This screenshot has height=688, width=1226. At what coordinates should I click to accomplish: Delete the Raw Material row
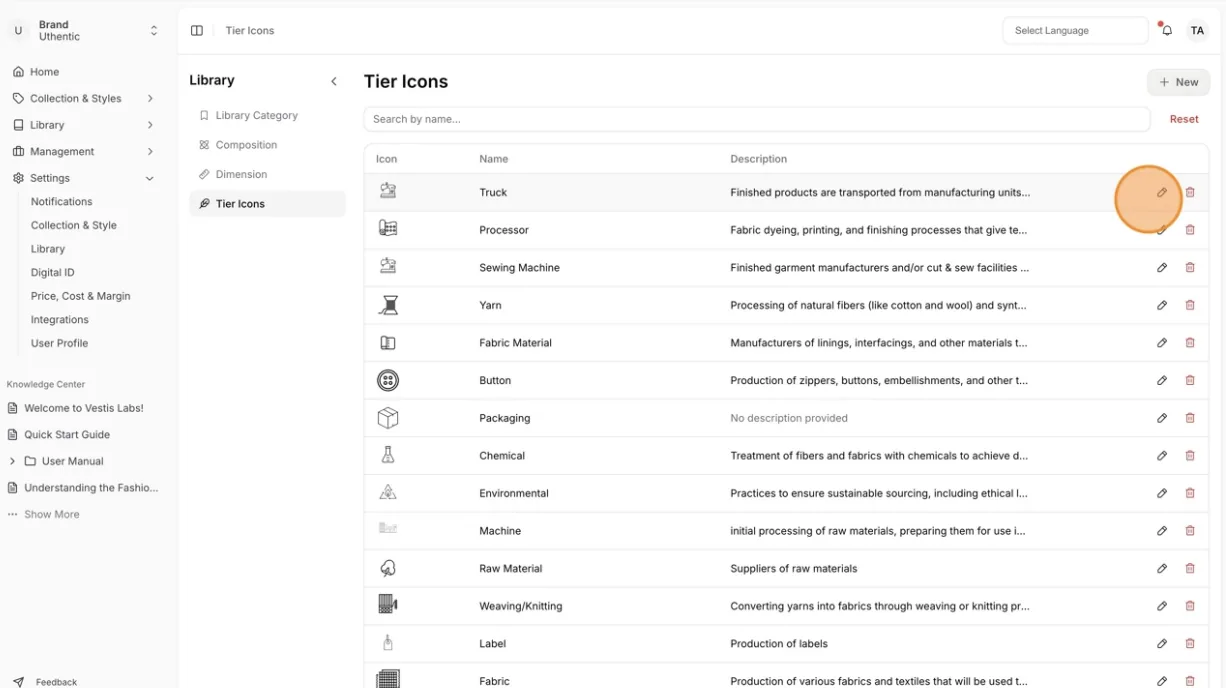tap(1190, 568)
